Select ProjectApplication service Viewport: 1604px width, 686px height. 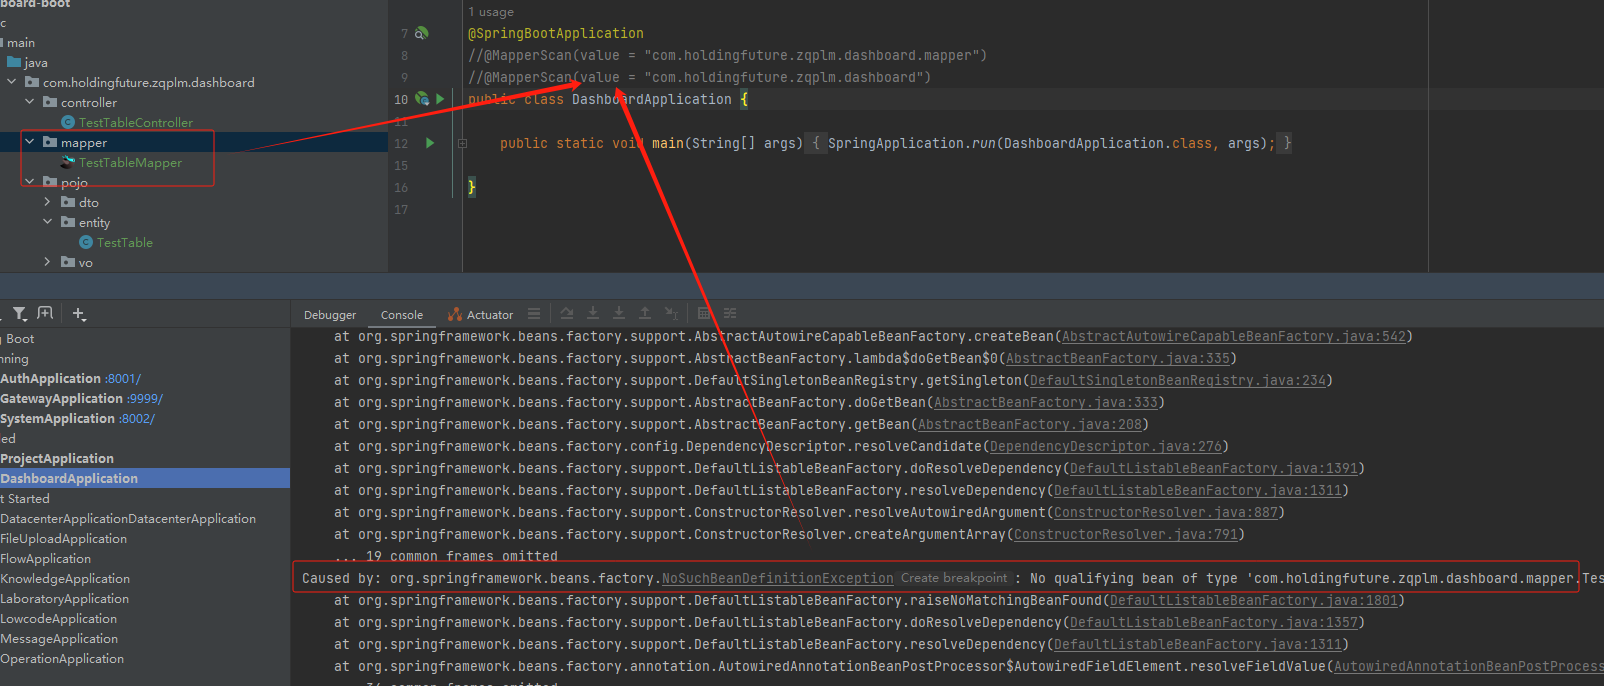57,458
